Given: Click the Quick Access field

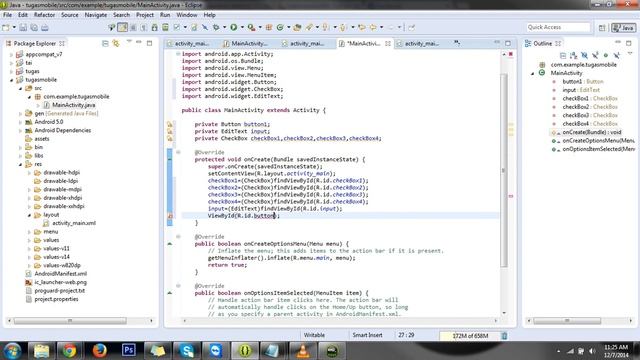Looking at the screenshot, I should click(558, 27).
